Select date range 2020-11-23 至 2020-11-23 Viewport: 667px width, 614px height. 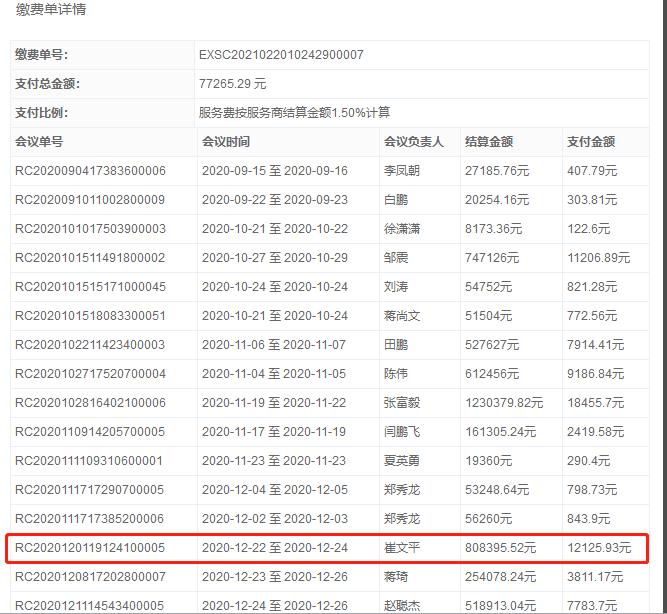click(274, 461)
